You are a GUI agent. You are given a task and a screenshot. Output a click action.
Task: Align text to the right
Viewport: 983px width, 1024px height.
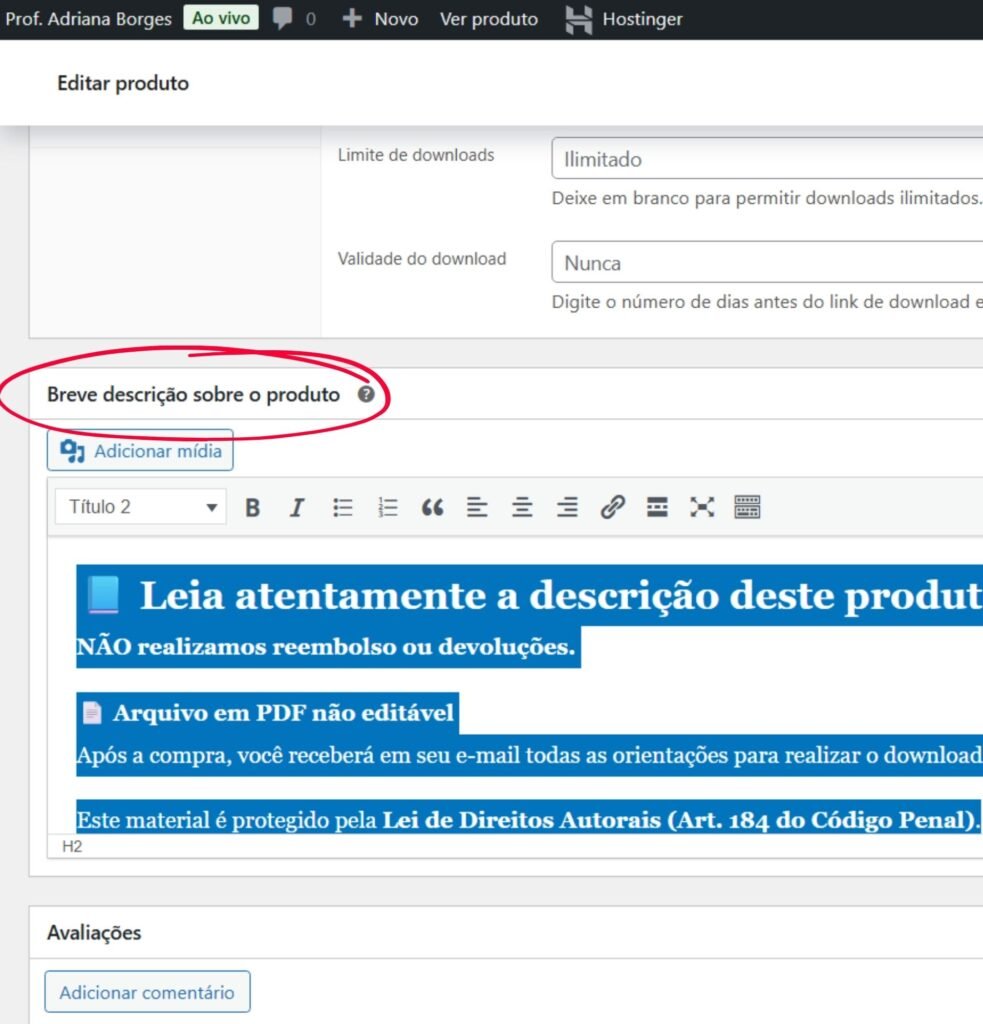coord(567,507)
